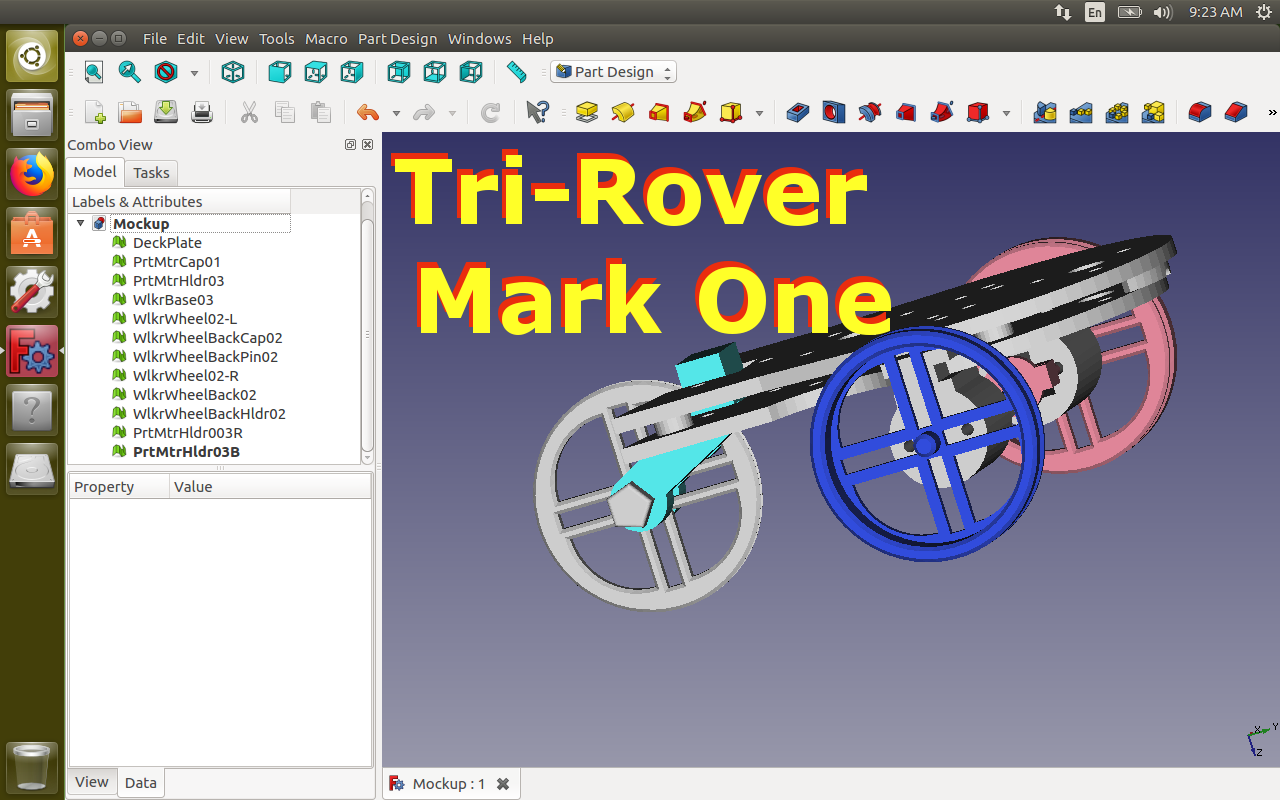Select the Revolution tool

pyautogui.click(x=623, y=112)
